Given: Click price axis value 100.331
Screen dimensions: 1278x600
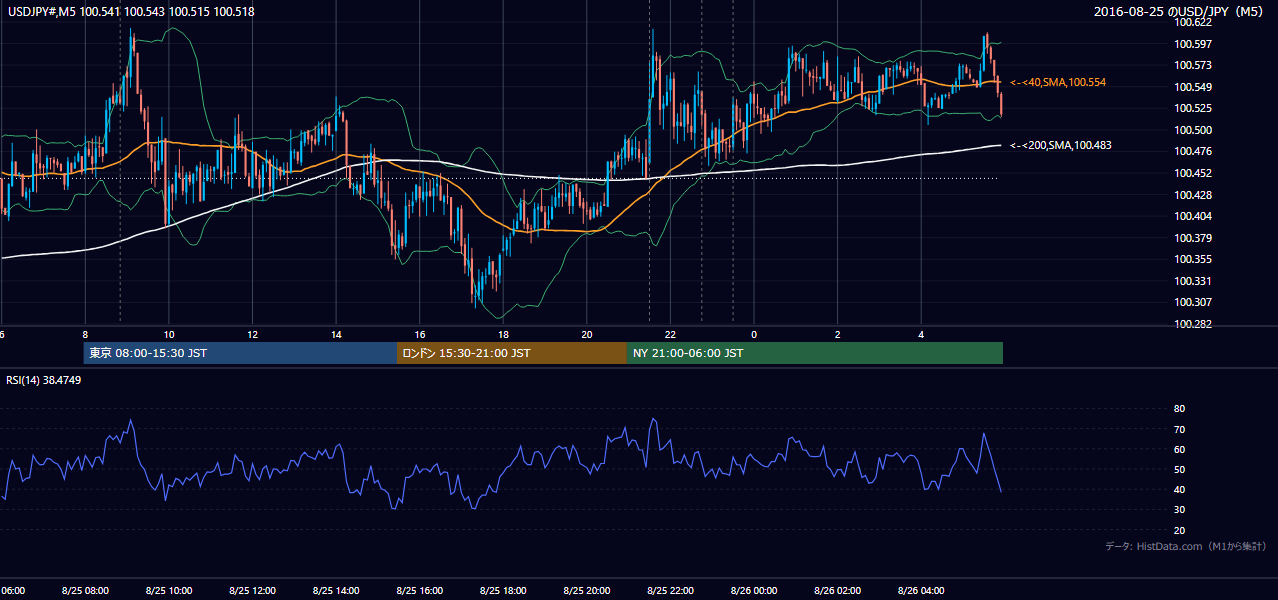Looking at the screenshot, I should pyautogui.click(x=1194, y=281).
